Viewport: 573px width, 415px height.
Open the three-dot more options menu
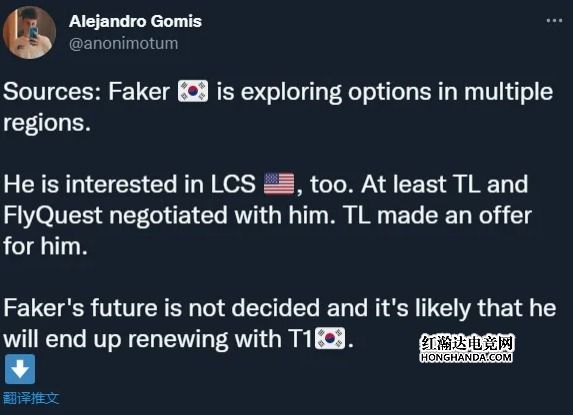click(554, 20)
